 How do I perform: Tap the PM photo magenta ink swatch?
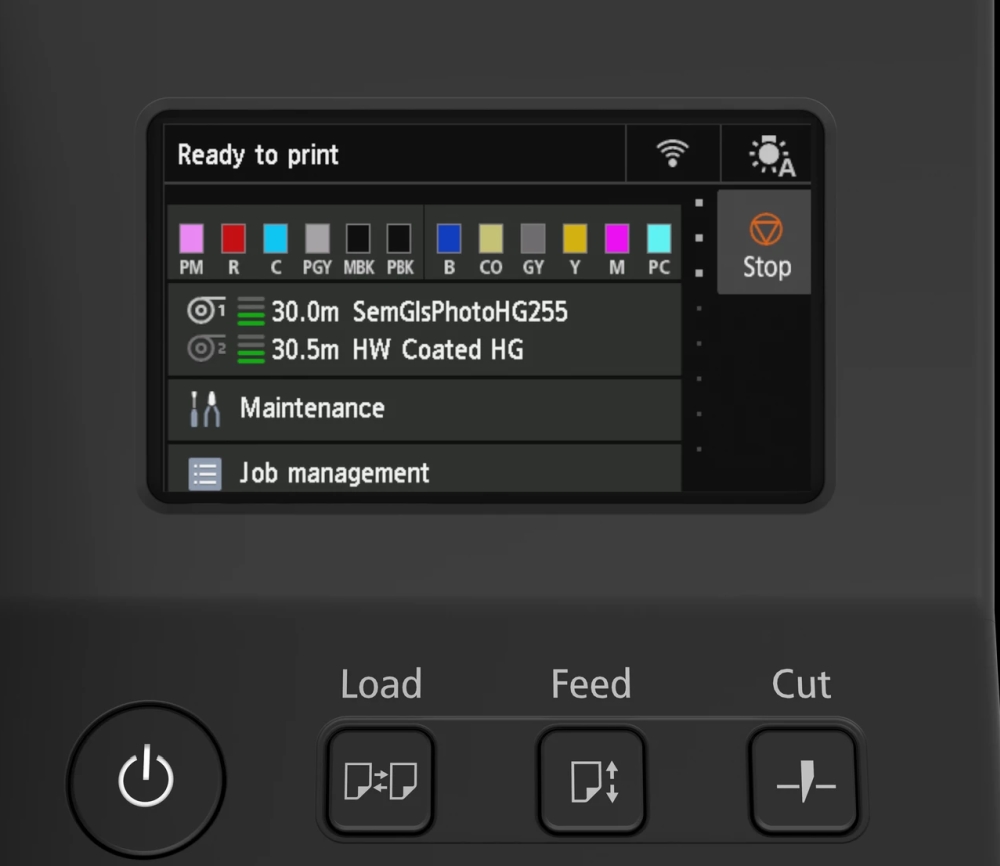tap(191, 239)
